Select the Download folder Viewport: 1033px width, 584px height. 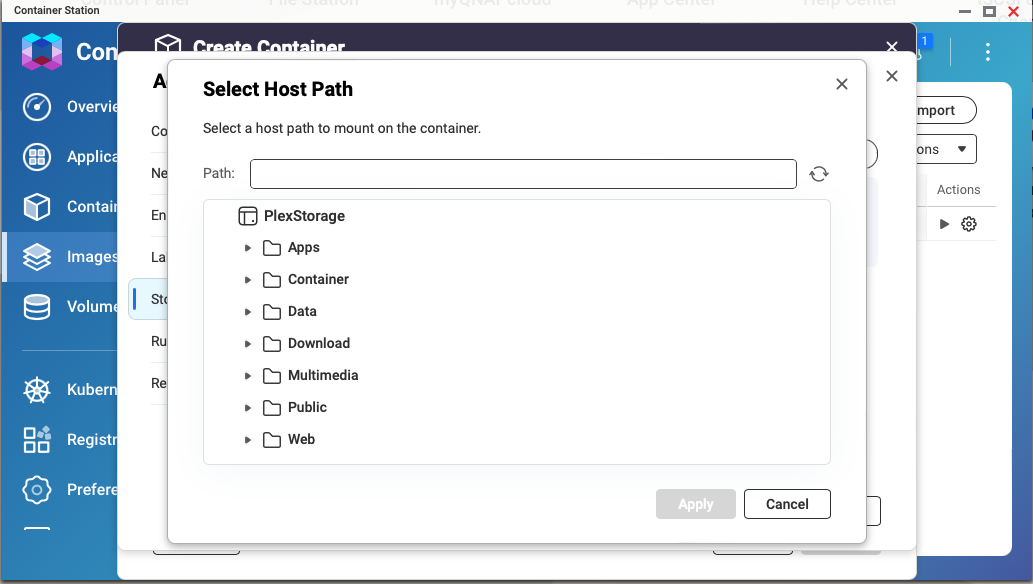tap(306, 343)
